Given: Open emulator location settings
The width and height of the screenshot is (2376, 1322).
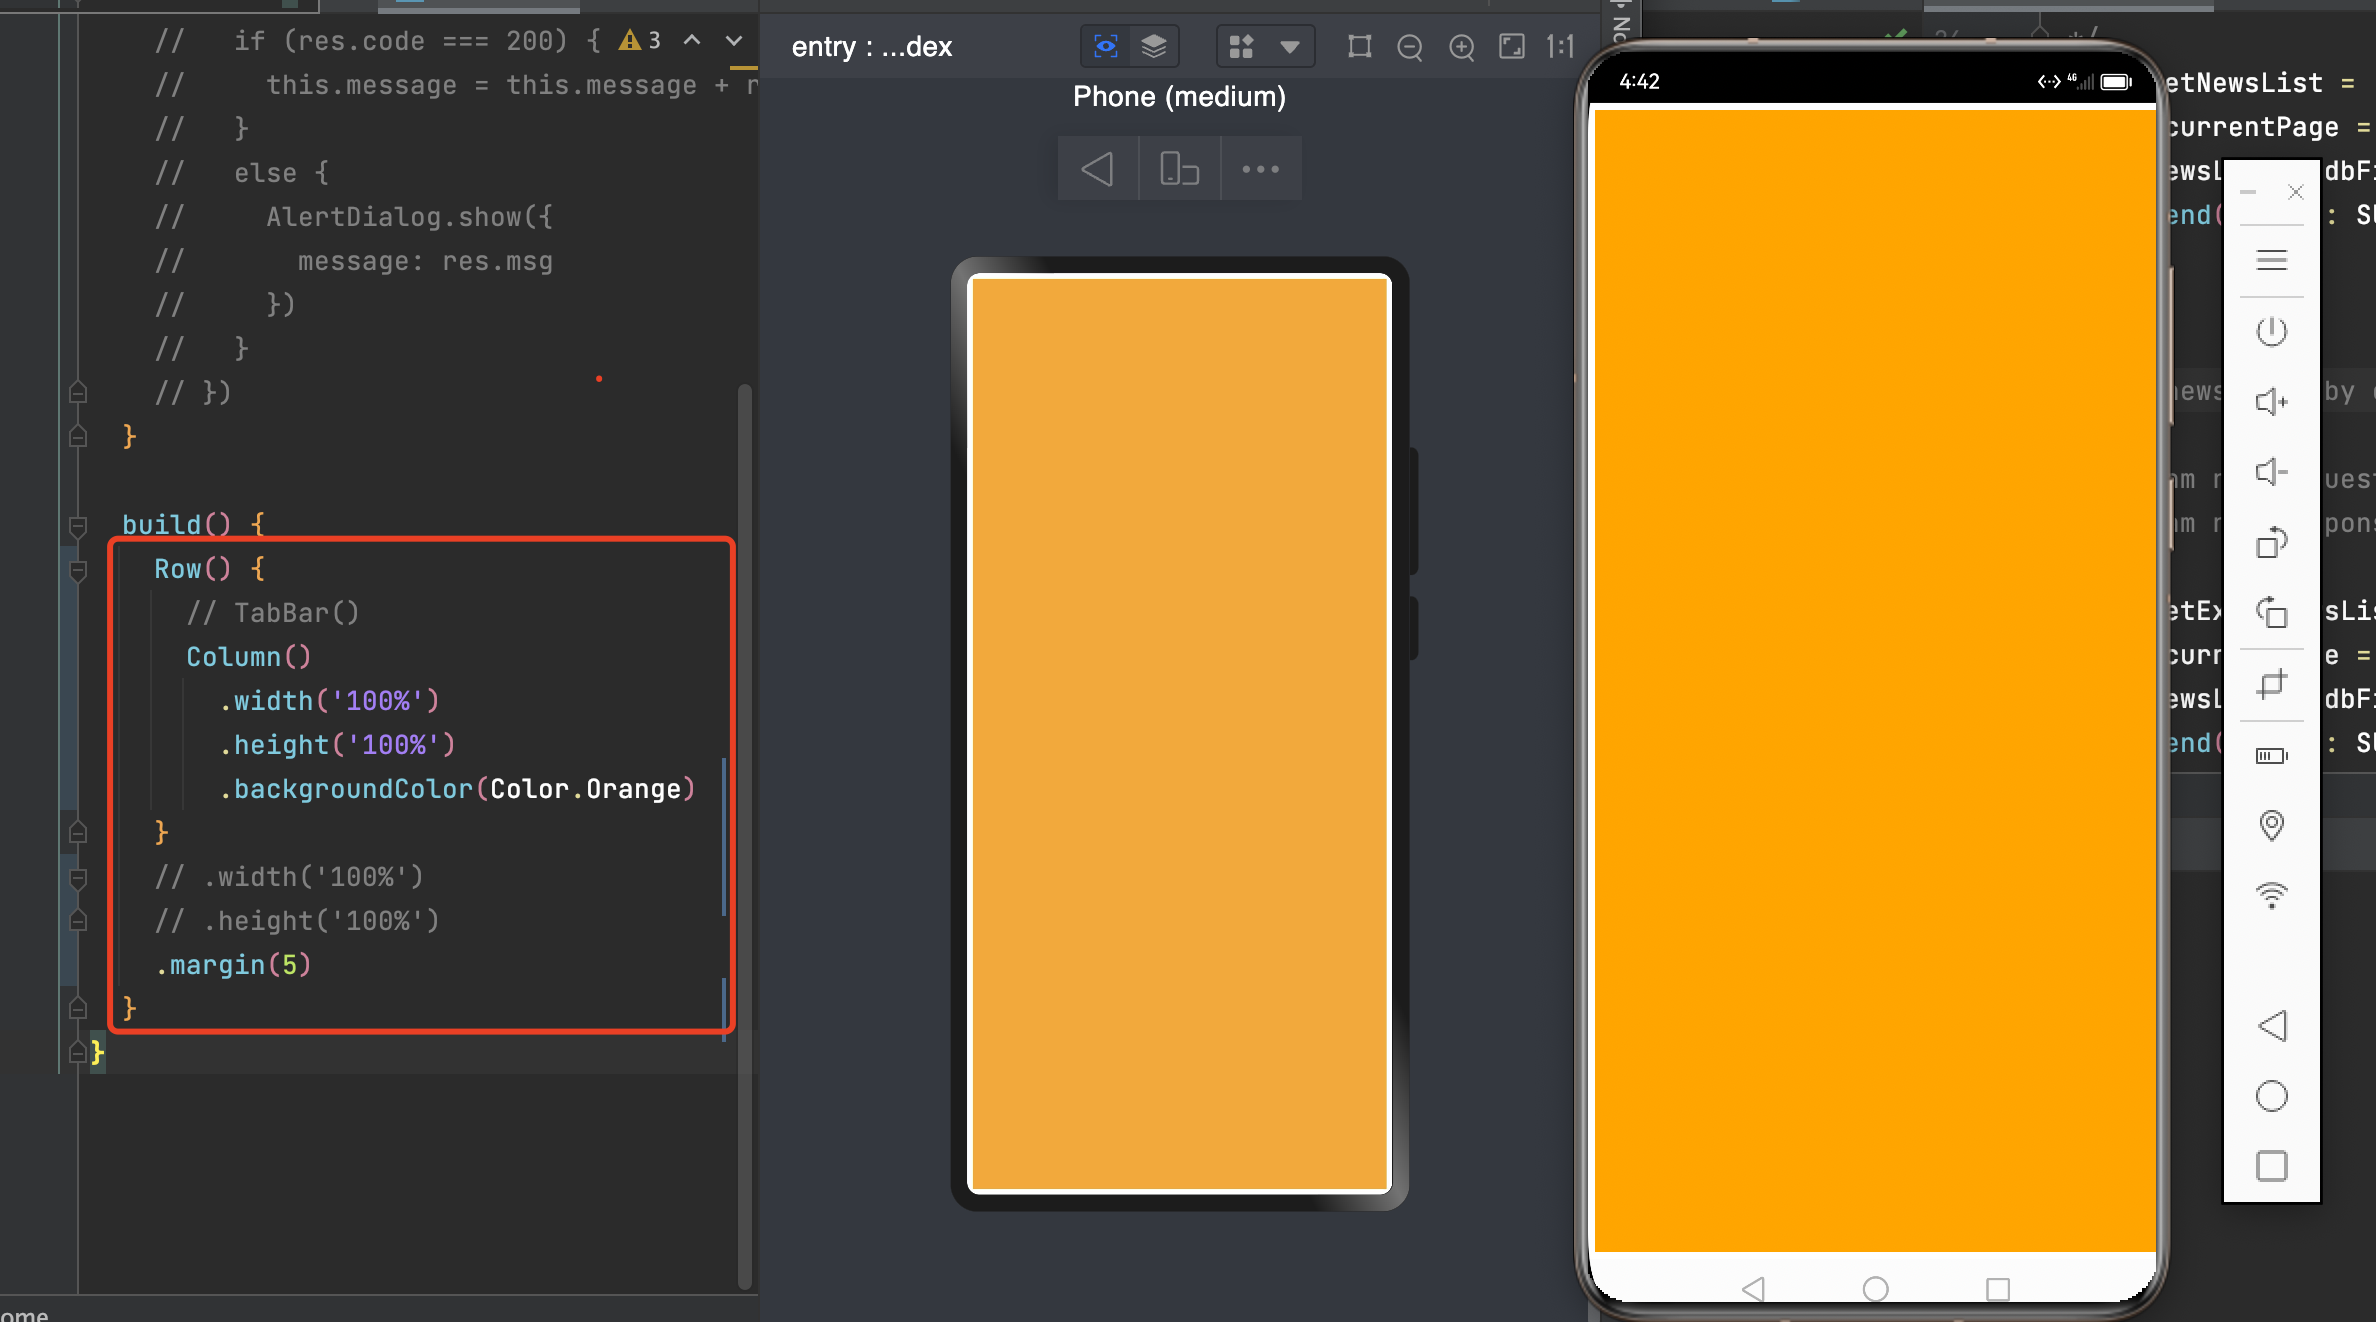Looking at the screenshot, I should click(x=2272, y=825).
